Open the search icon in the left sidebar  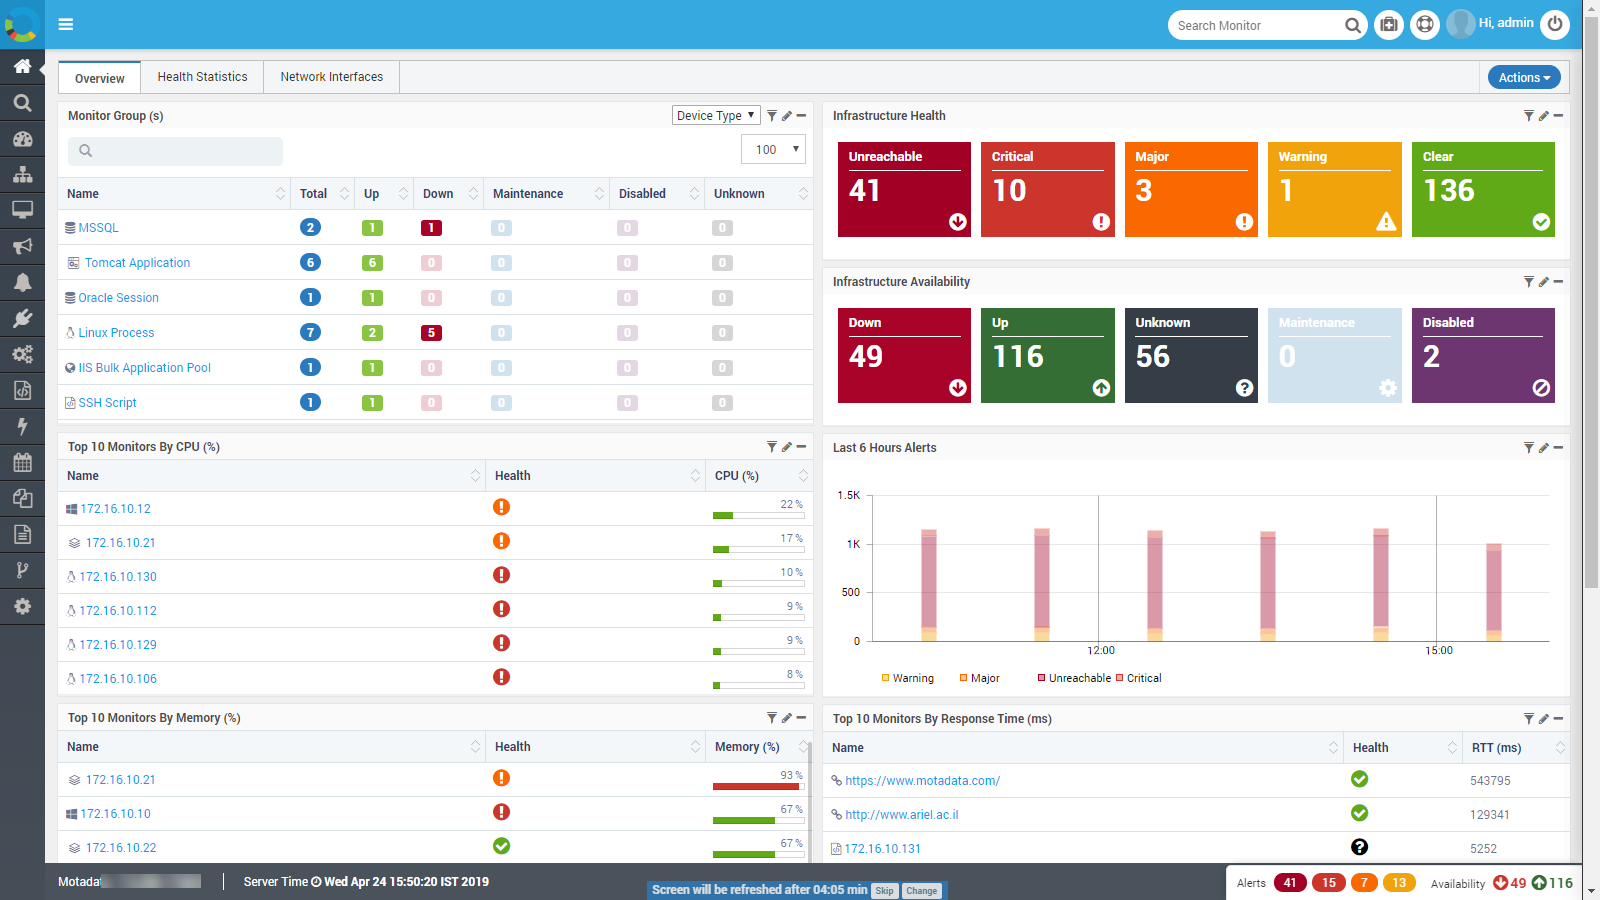[x=22, y=102]
